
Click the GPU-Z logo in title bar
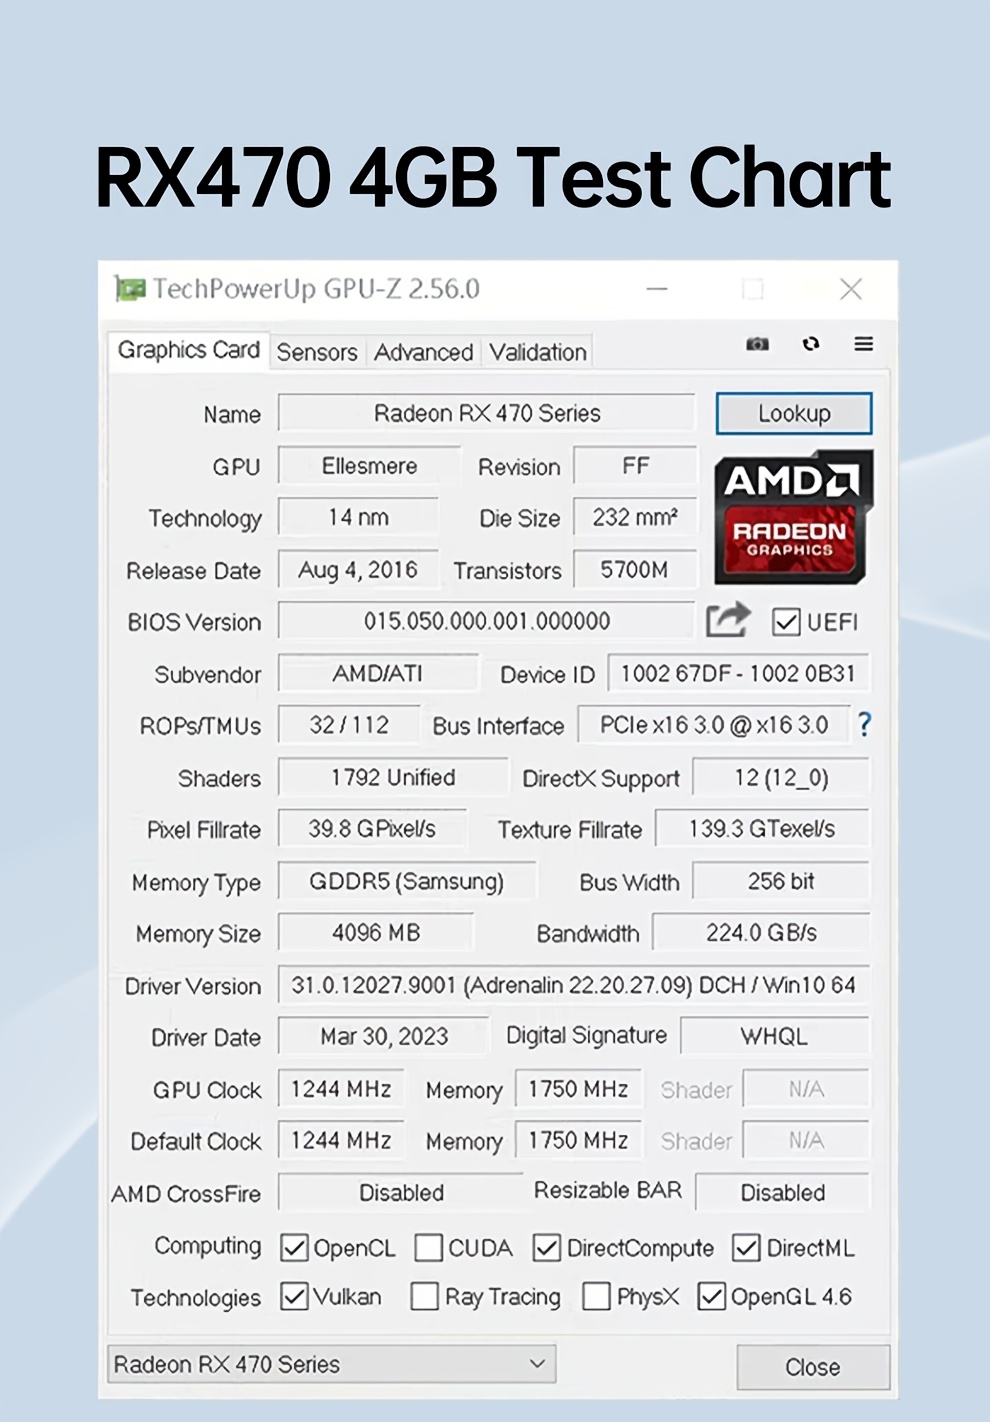[131, 289]
